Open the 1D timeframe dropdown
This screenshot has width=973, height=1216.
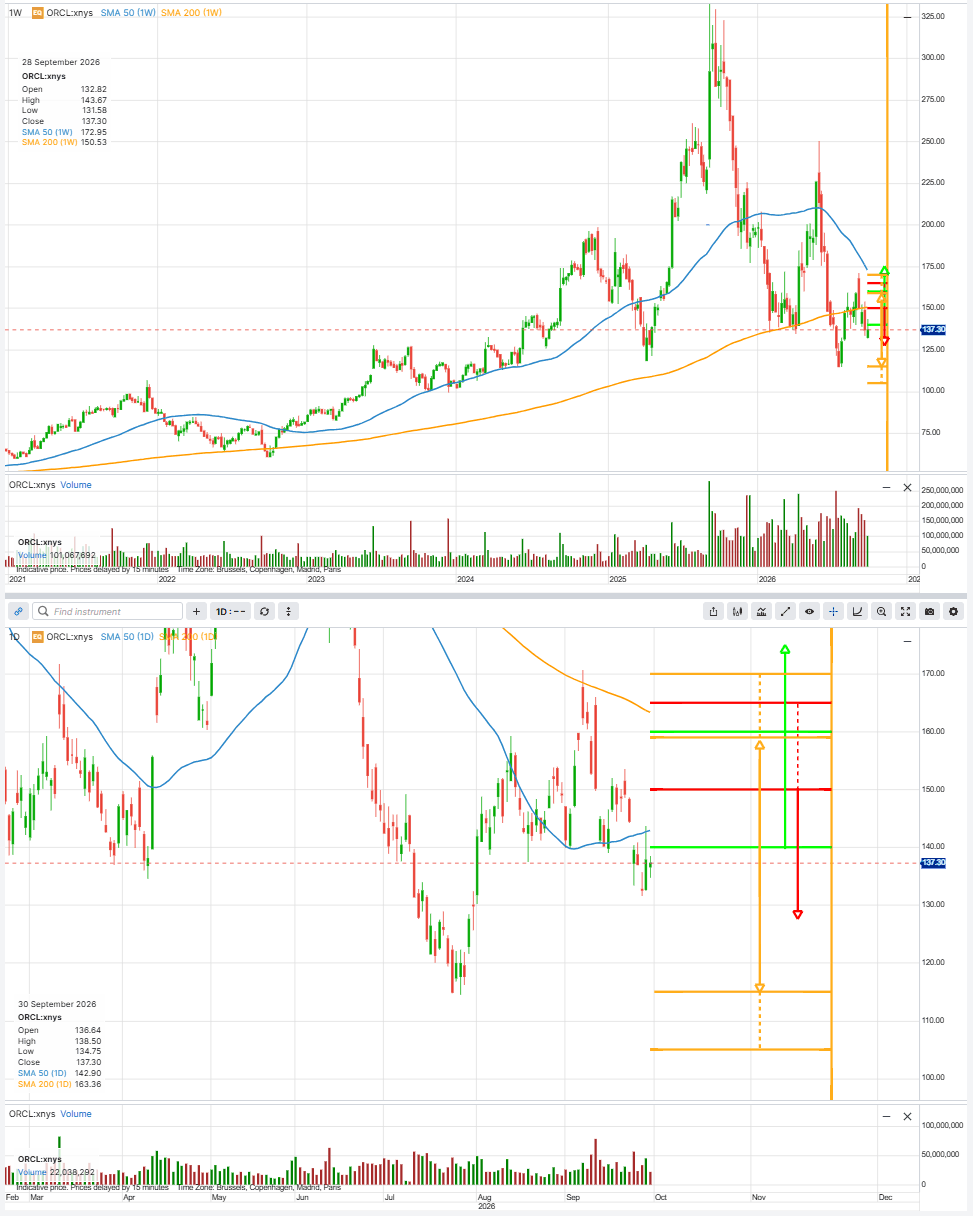tap(230, 611)
